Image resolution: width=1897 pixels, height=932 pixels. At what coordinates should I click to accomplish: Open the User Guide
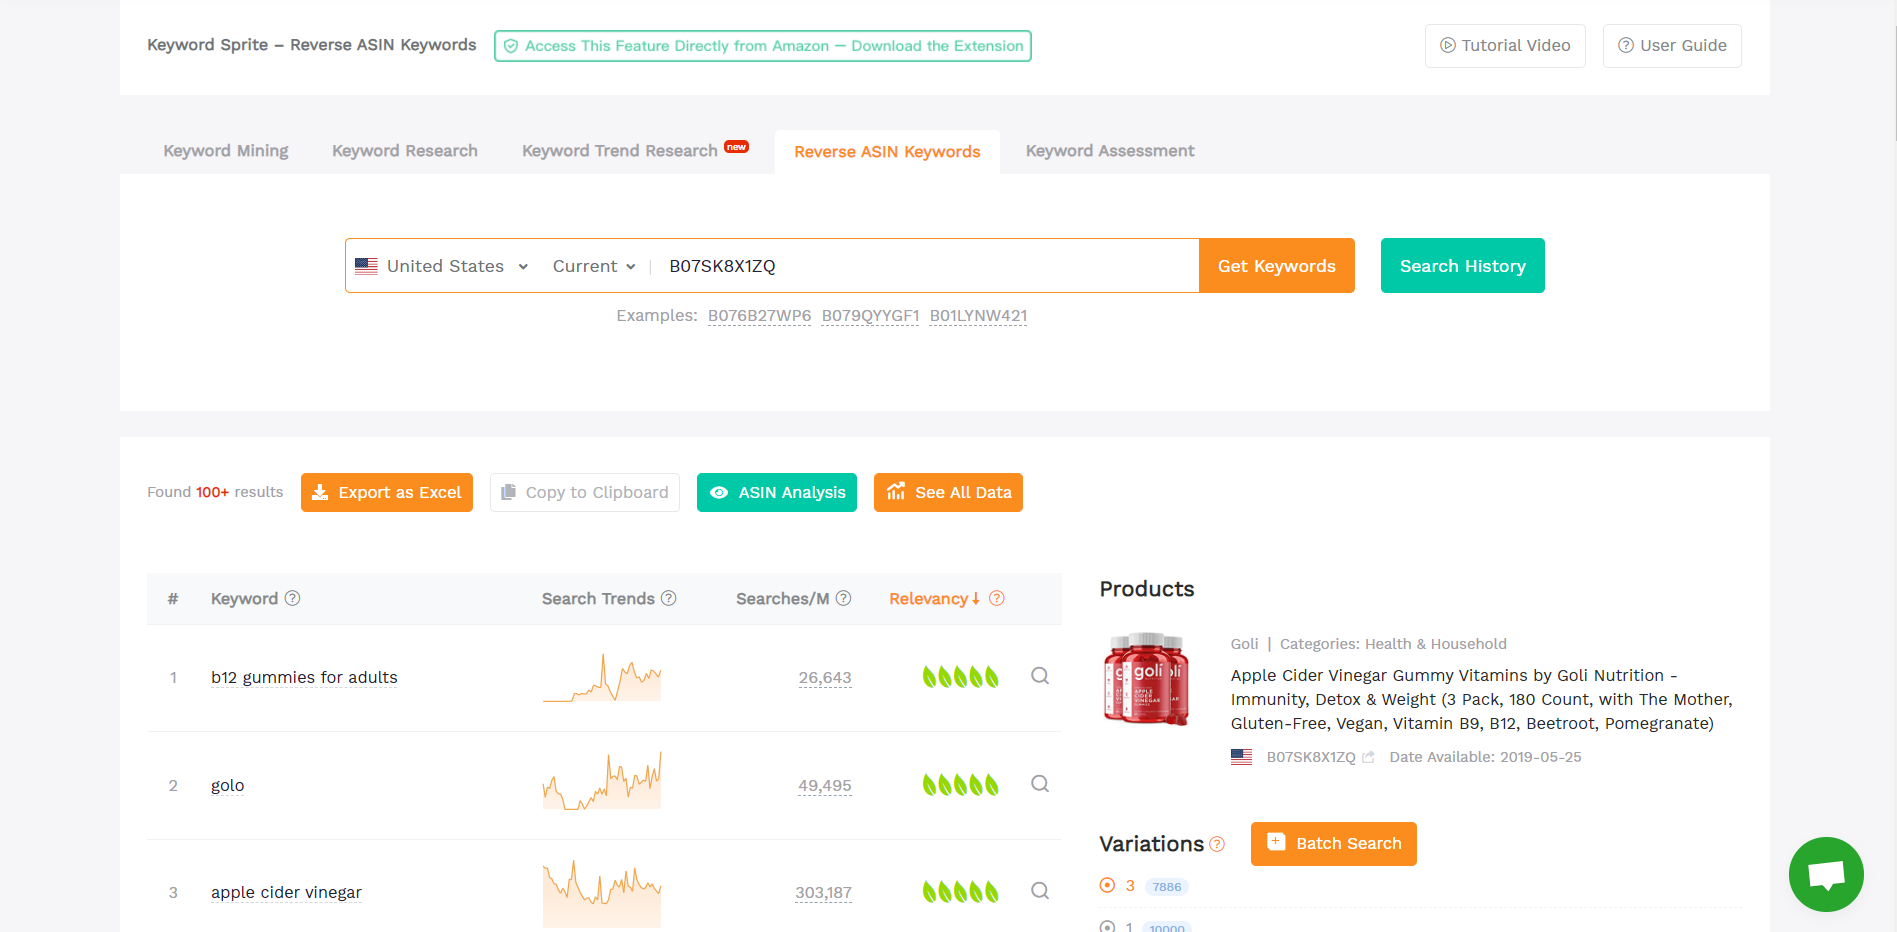(x=1672, y=46)
